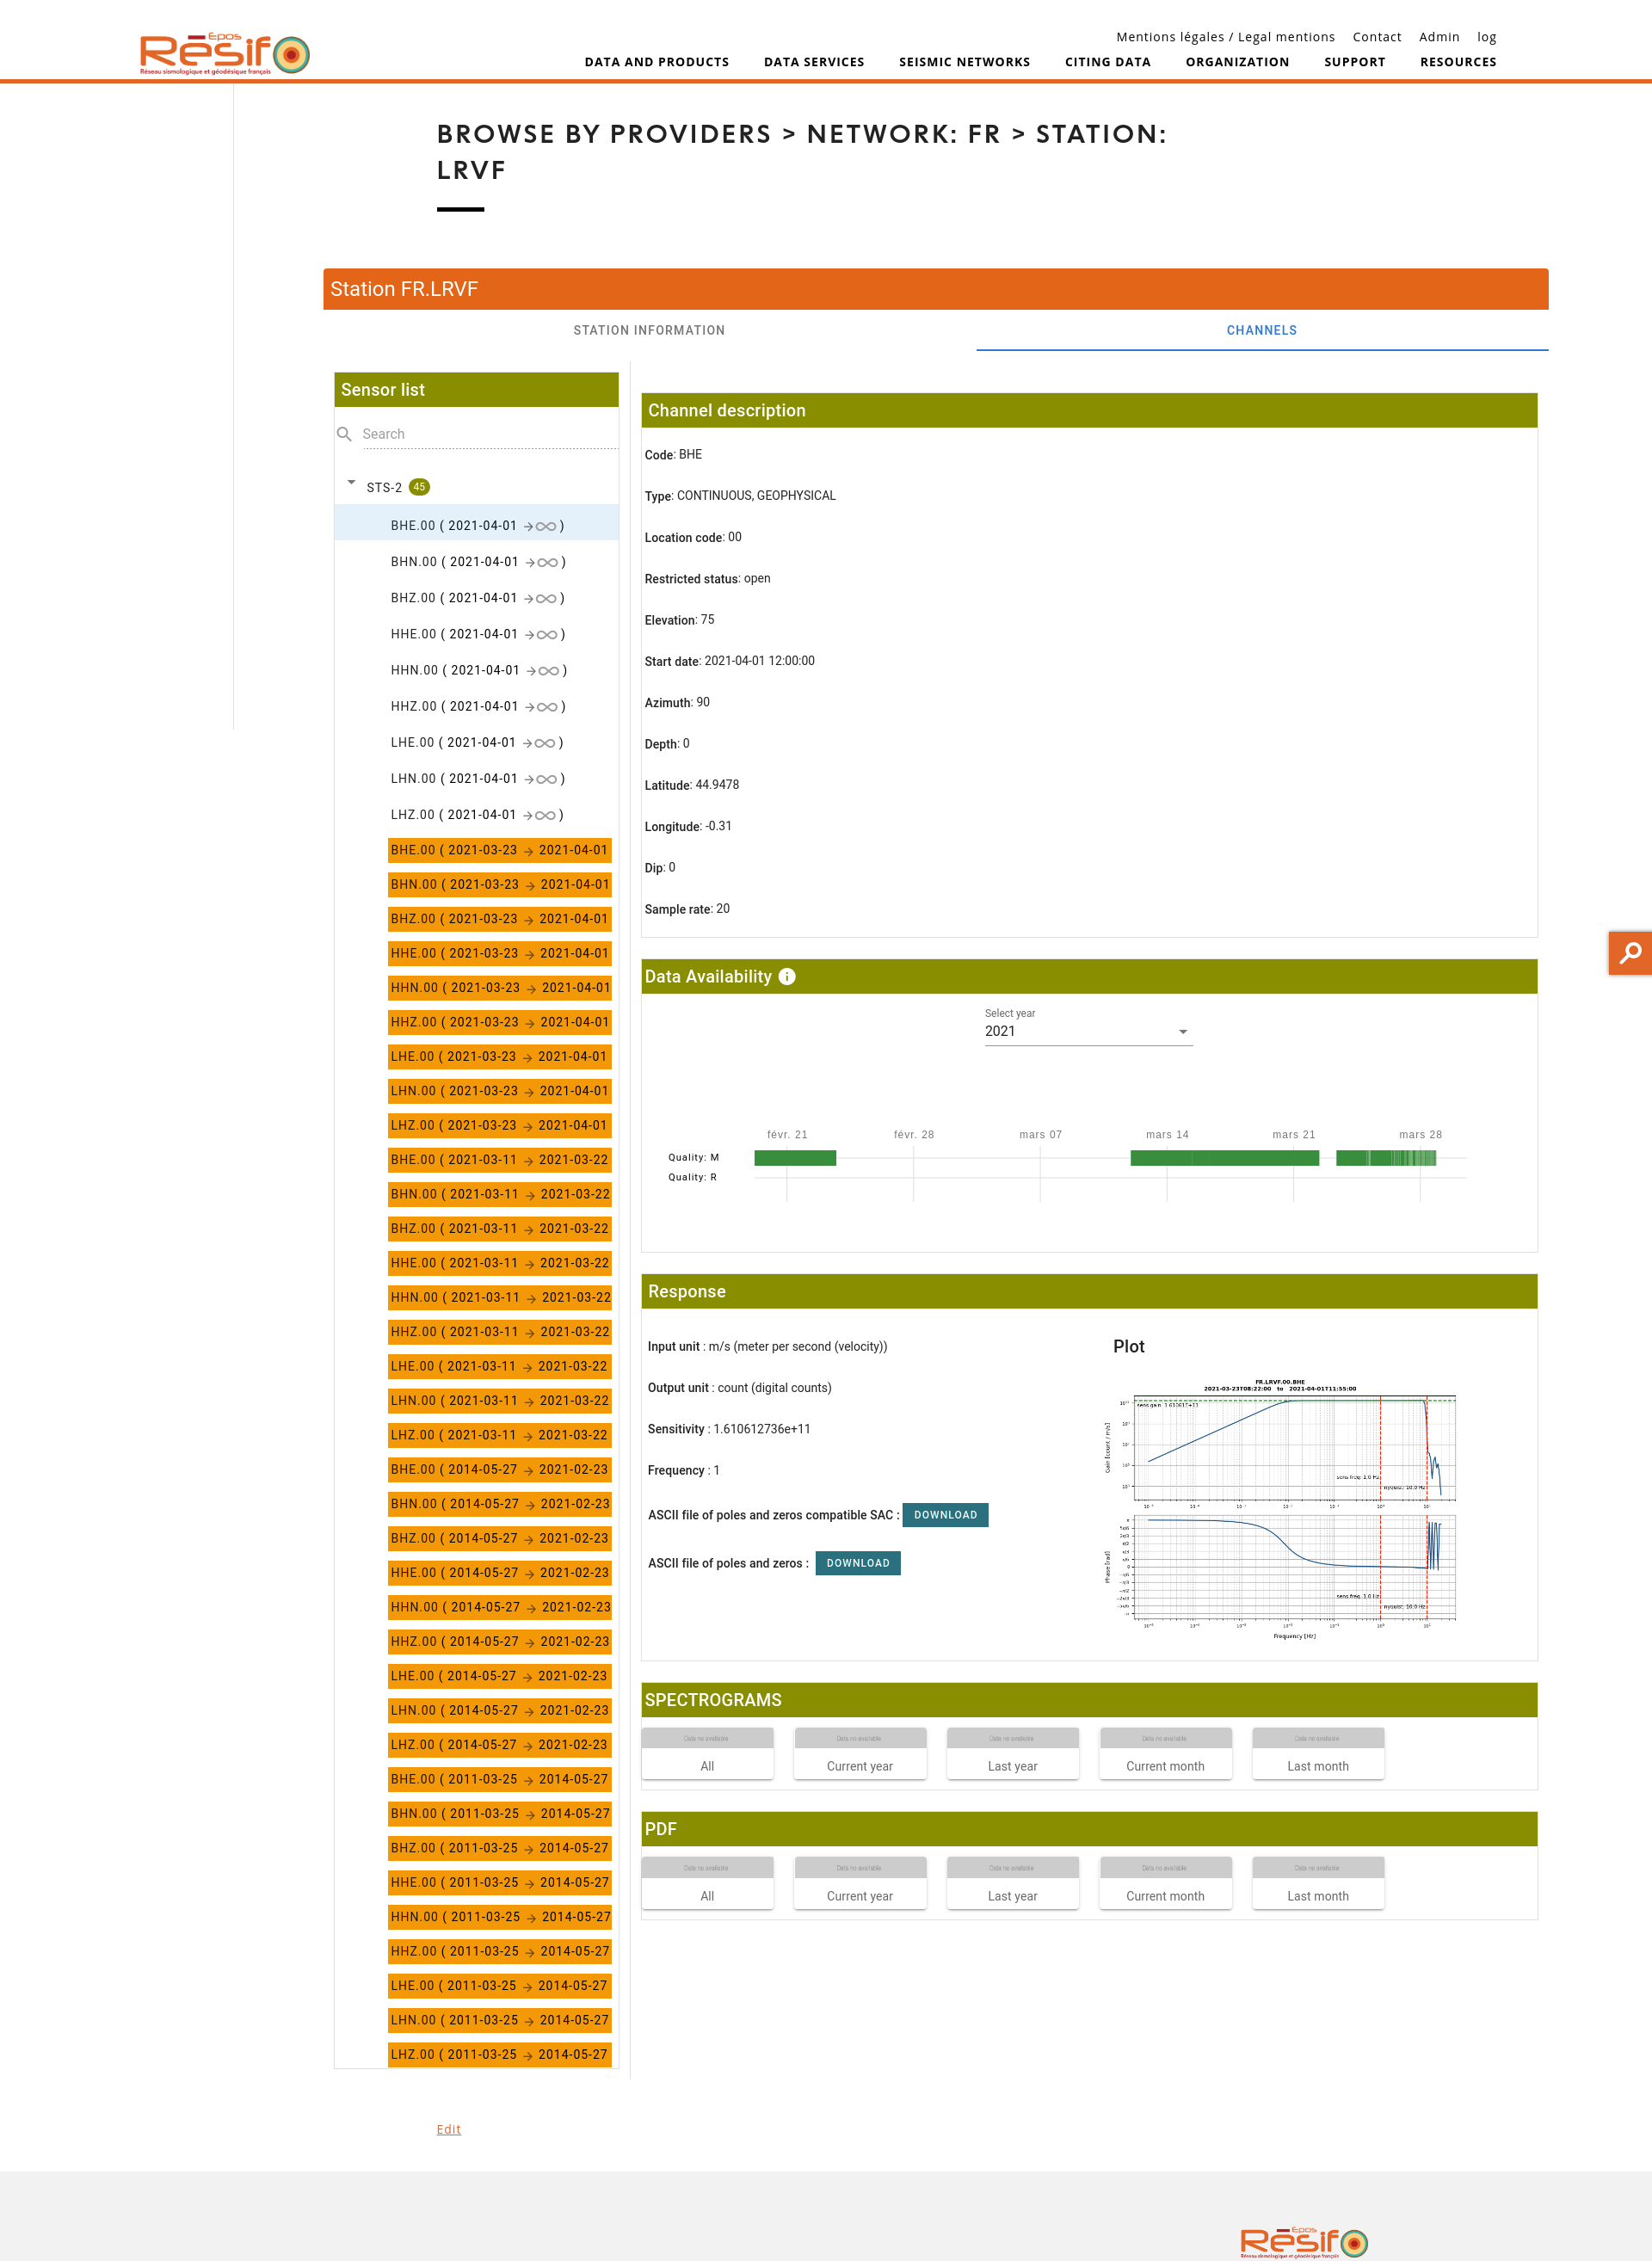This screenshot has width=1652, height=2261.
Task: Download the ASCII poles and zeros file
Action: pos(857,1562)
